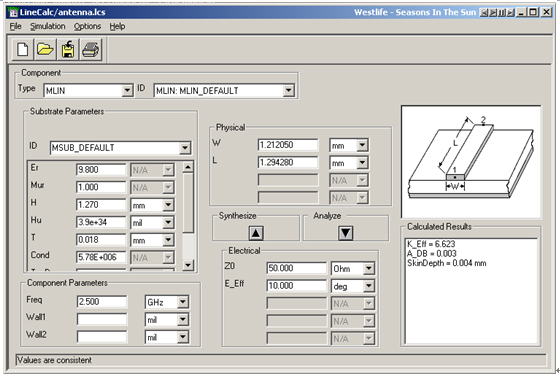Click the play icon in title bar
Image resolution: width=560 pixels, height=377 pixels.
pos(493,12)
